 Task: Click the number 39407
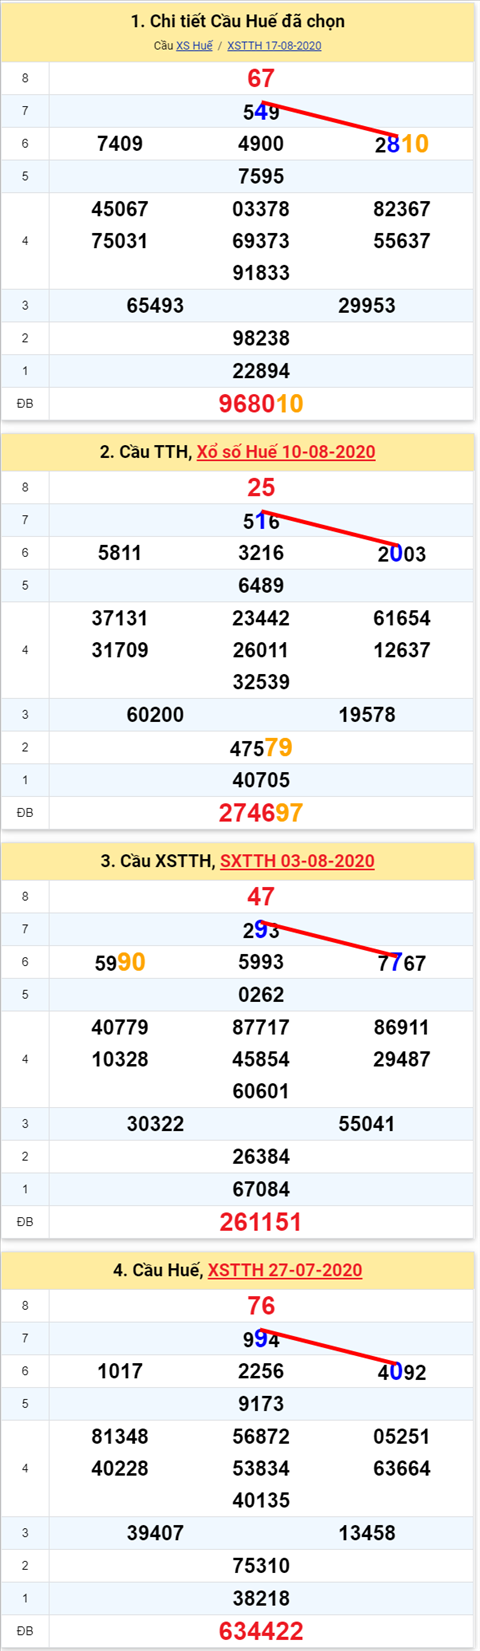[x=155, y=1533]
